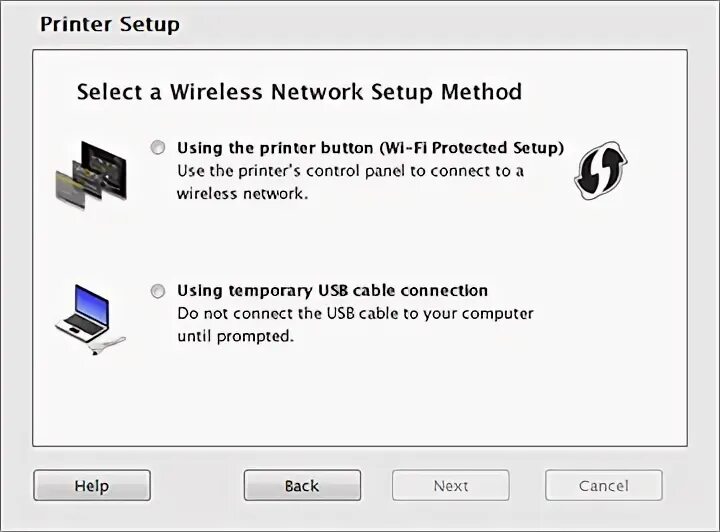Choose the 'Using the printer button' bold label
The width and height of the screenshot is (720, 532).
275,148
